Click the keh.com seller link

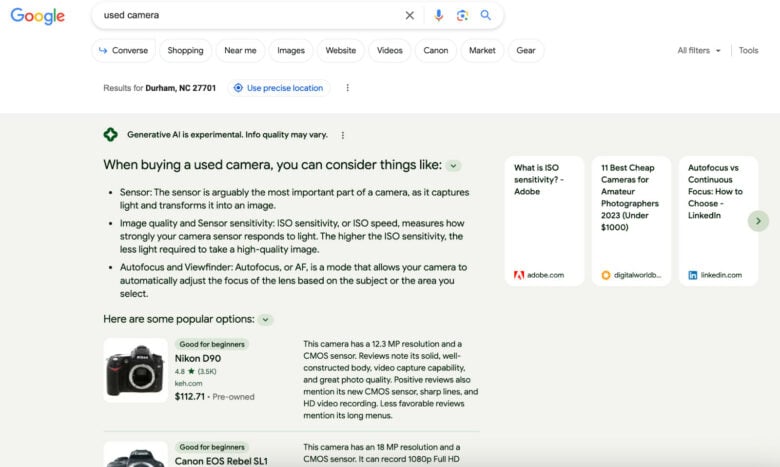point(188,383)
